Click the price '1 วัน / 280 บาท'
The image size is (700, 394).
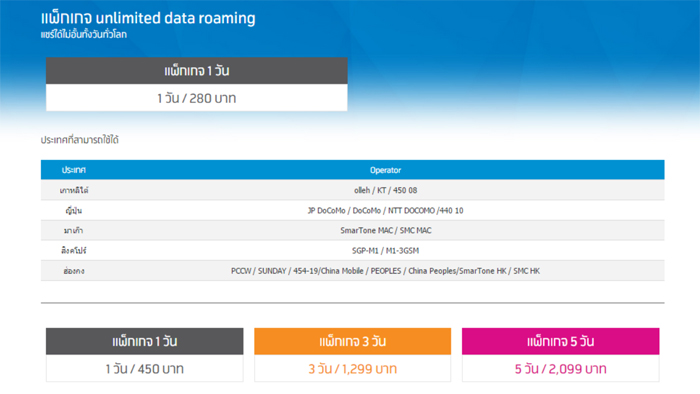tap(196, 98)
